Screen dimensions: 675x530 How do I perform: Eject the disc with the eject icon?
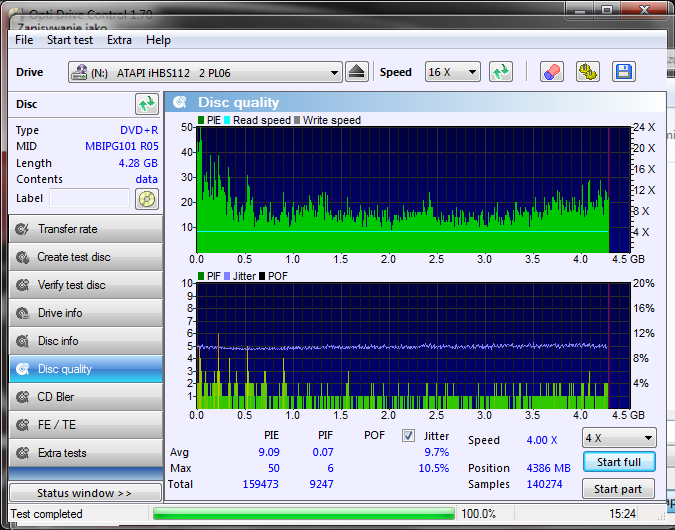click(x=356, y=72)
